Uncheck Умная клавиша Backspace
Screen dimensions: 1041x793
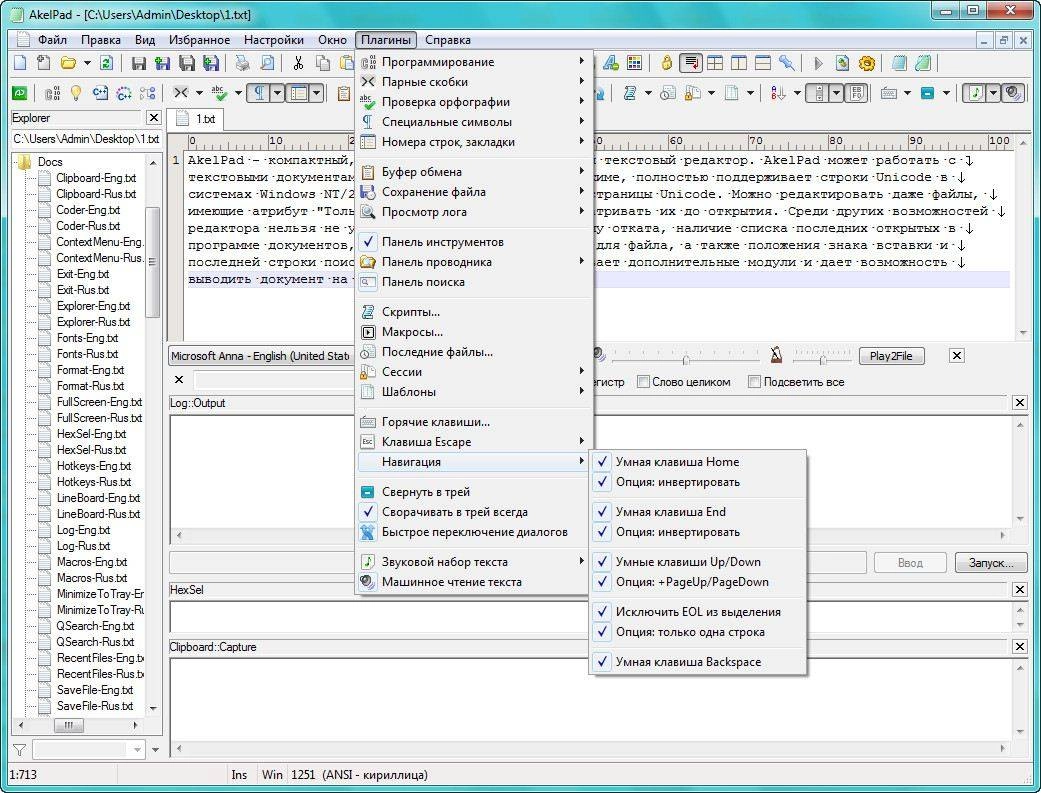[x=697, y=661]
